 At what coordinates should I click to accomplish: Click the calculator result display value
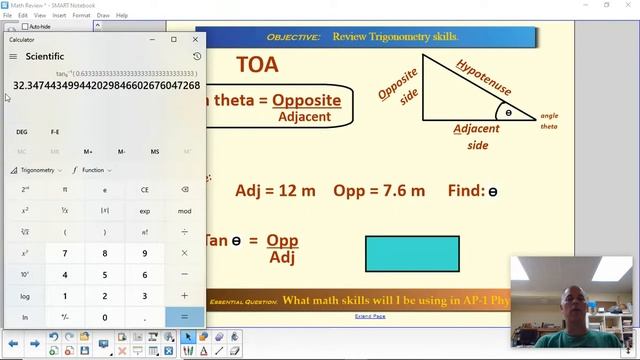click(107, 85)
